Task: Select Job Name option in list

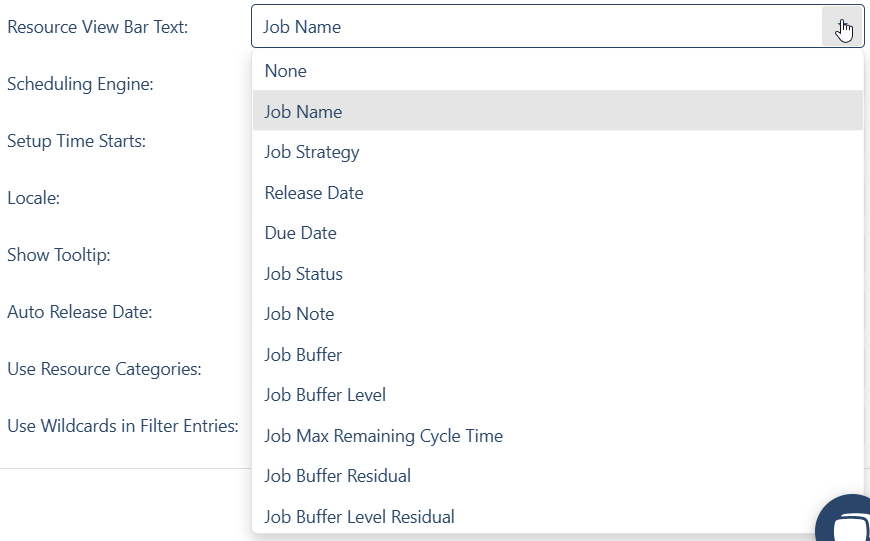Action: click(557, 112)
